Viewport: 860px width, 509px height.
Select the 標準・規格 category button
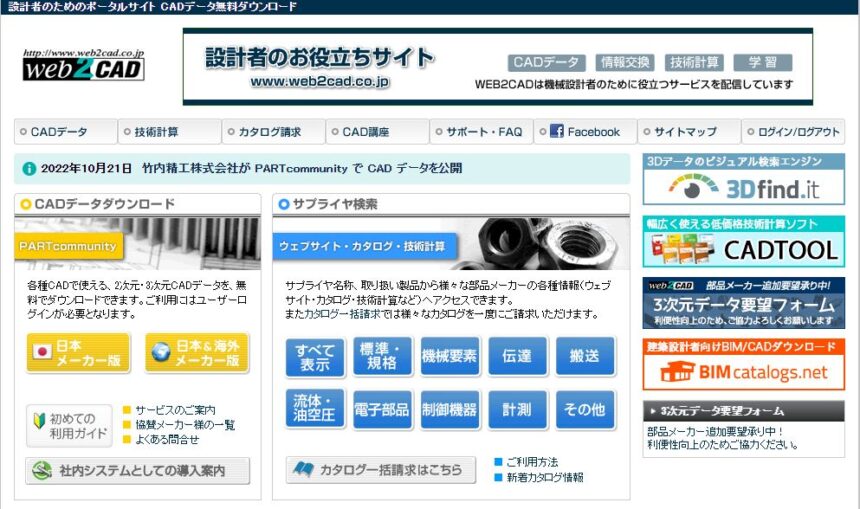(x=382, y=357)
